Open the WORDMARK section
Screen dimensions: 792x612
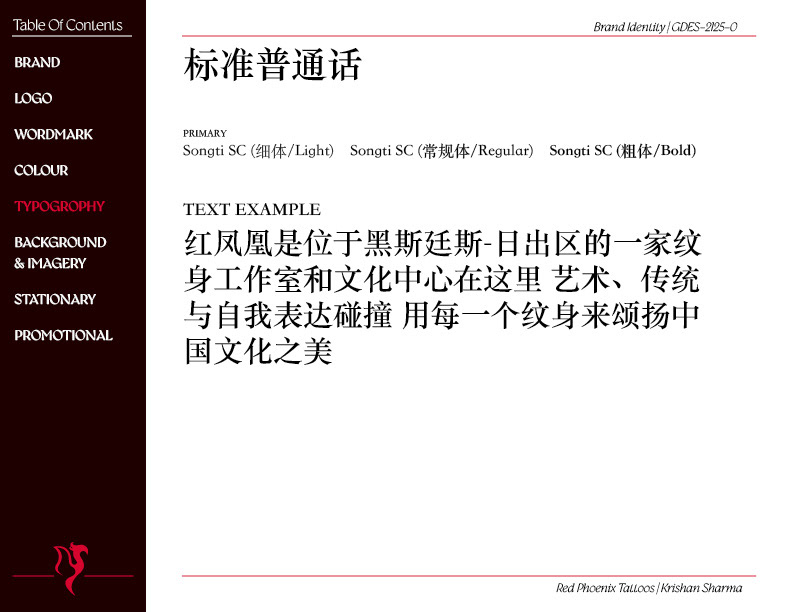point(54,134)
